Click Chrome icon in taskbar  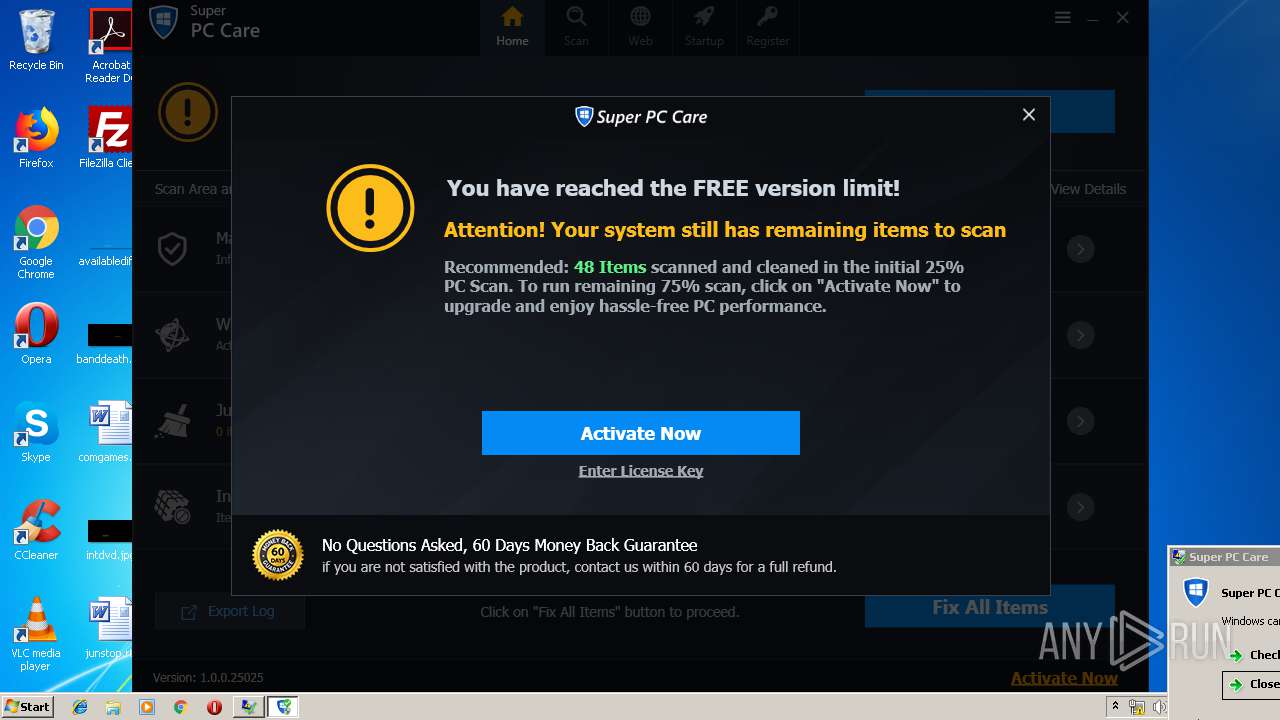(181, 707)
